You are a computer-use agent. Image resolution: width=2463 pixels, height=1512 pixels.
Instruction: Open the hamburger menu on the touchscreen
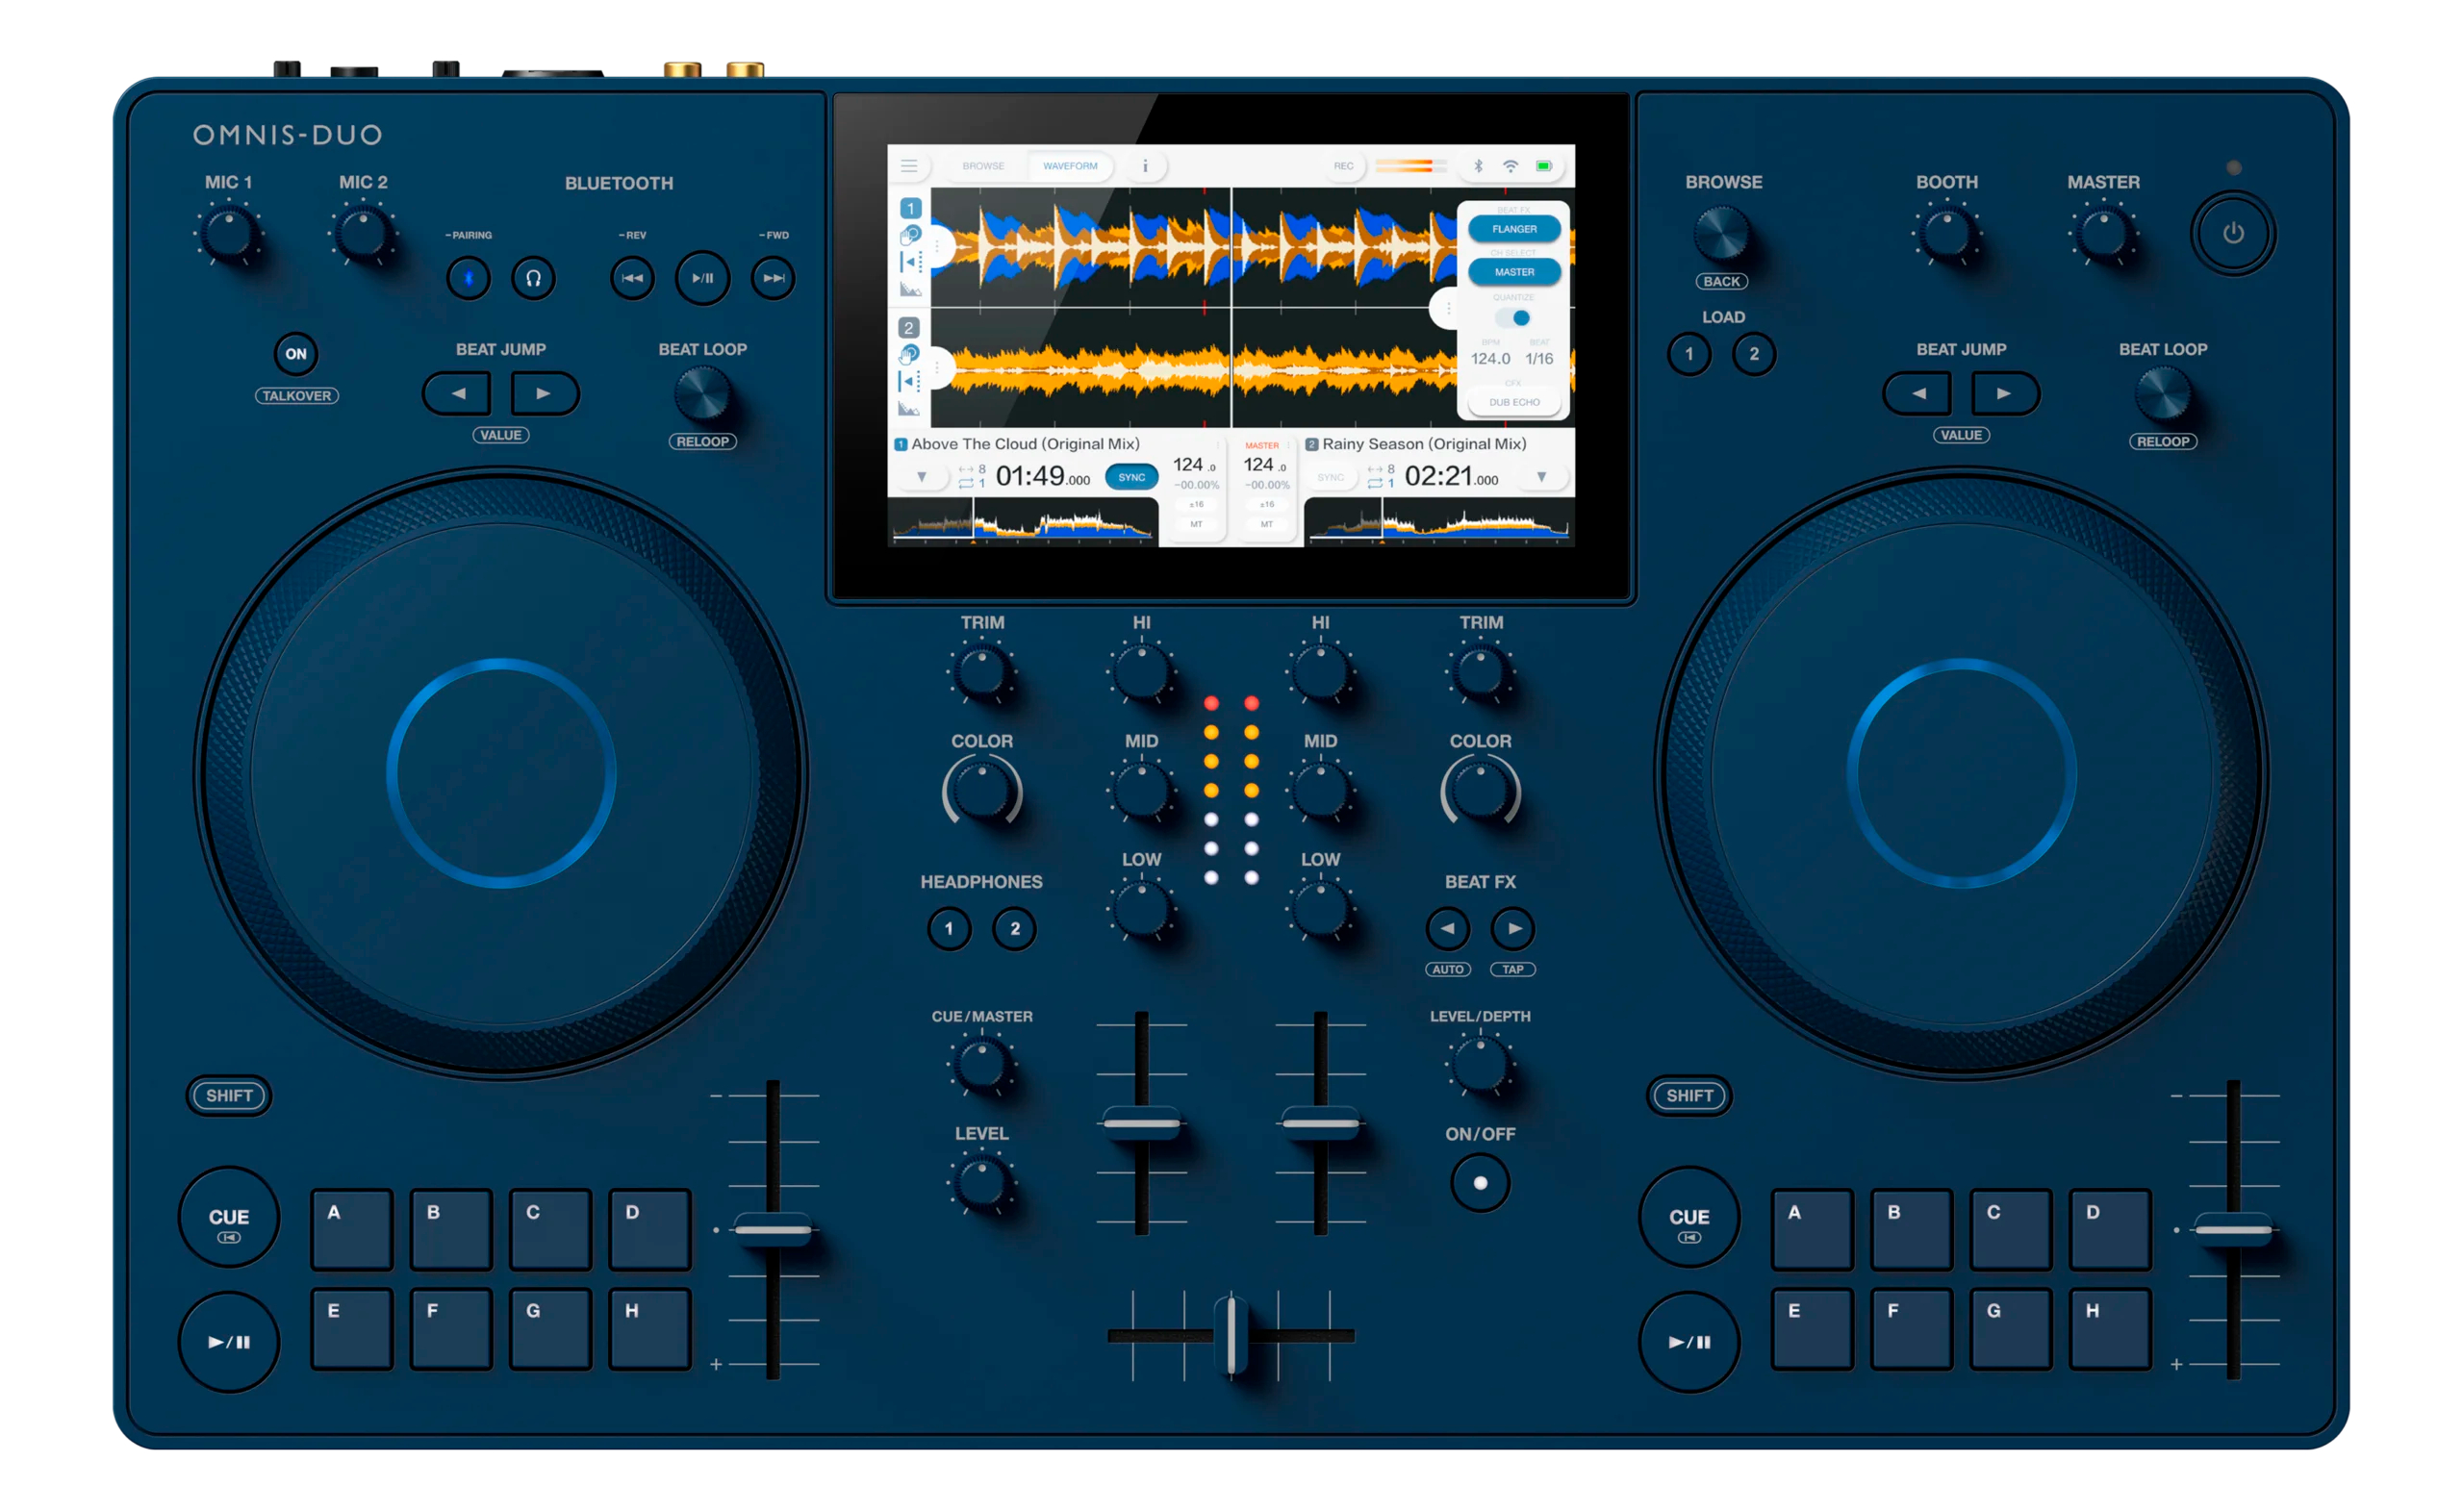[x=908, y=166]
